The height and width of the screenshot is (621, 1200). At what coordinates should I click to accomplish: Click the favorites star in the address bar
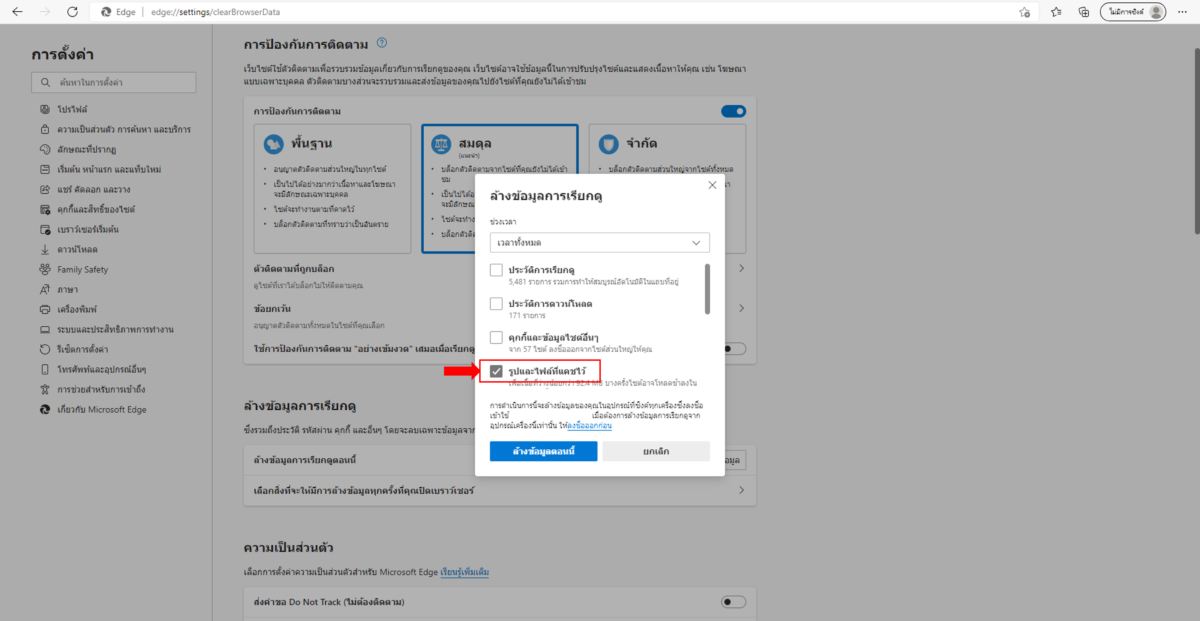pyautogui.click(x=1023, y=14)
